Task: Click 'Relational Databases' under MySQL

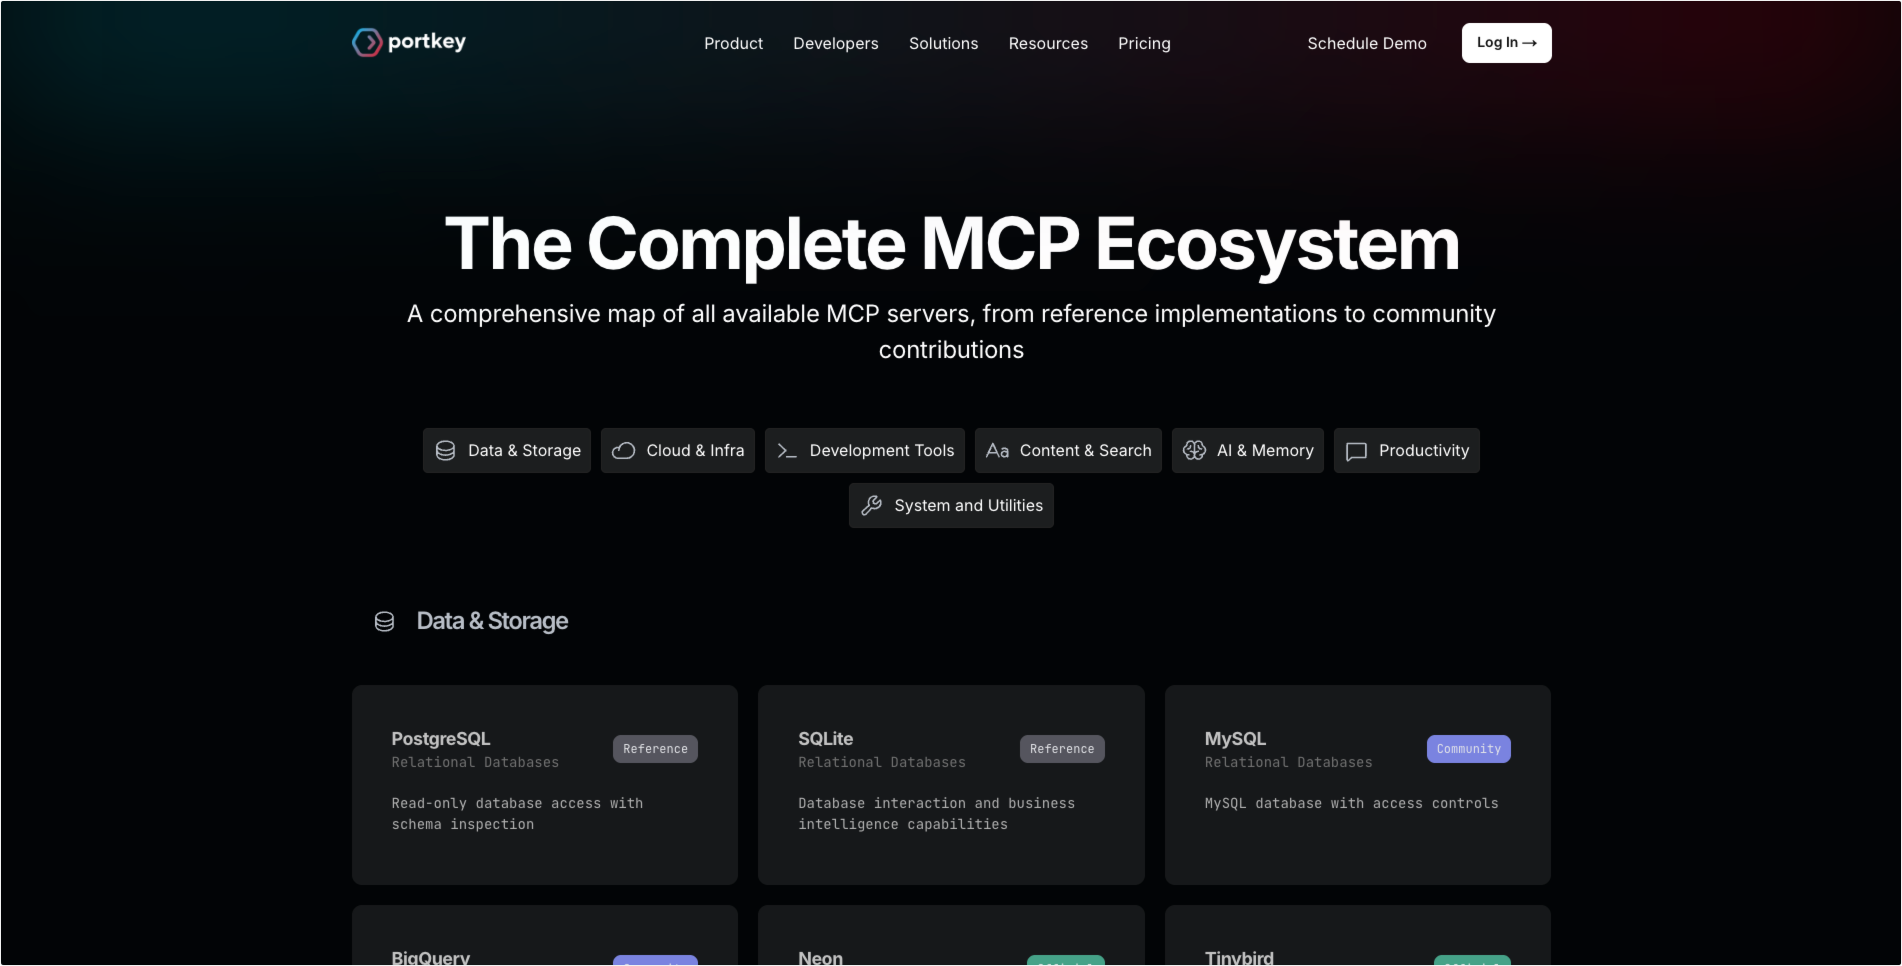Action: (1288, 763)
